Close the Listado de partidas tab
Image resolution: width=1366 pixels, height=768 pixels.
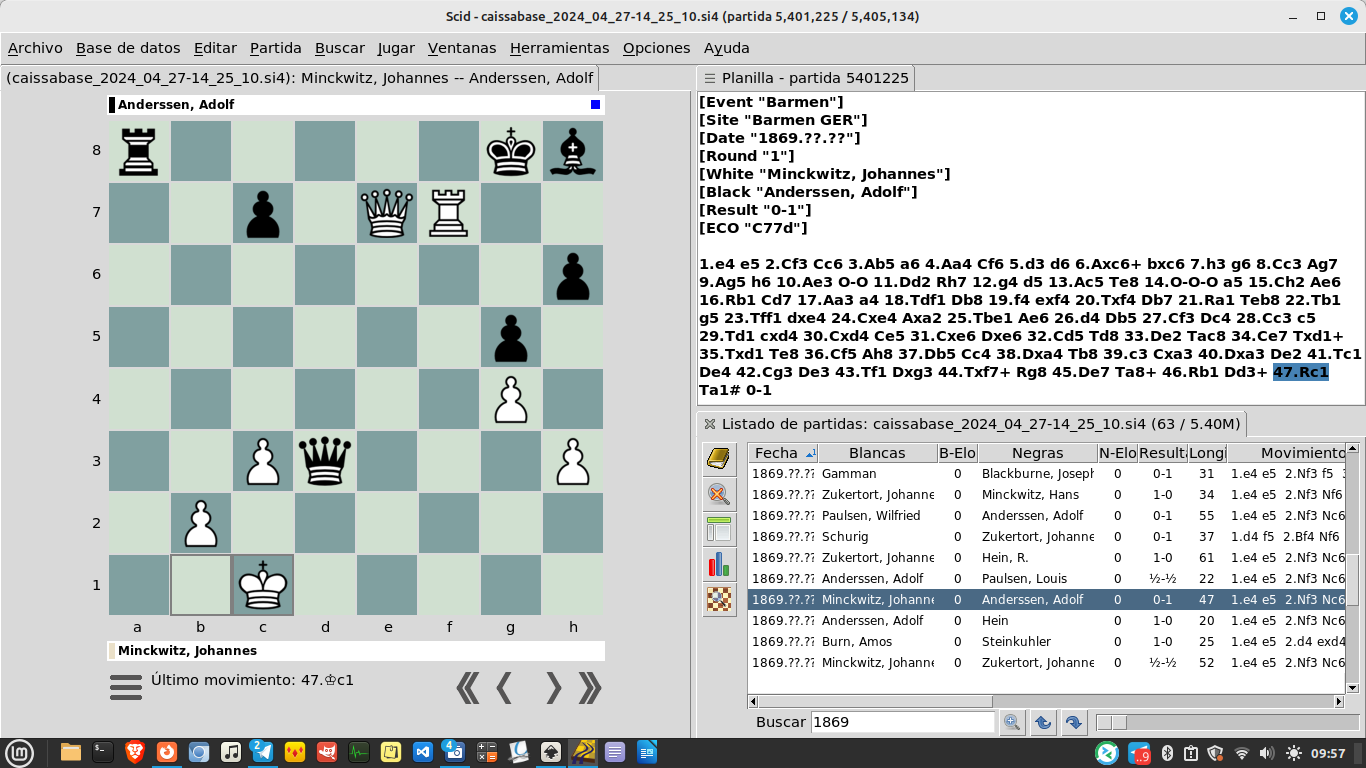click(709, 424)
